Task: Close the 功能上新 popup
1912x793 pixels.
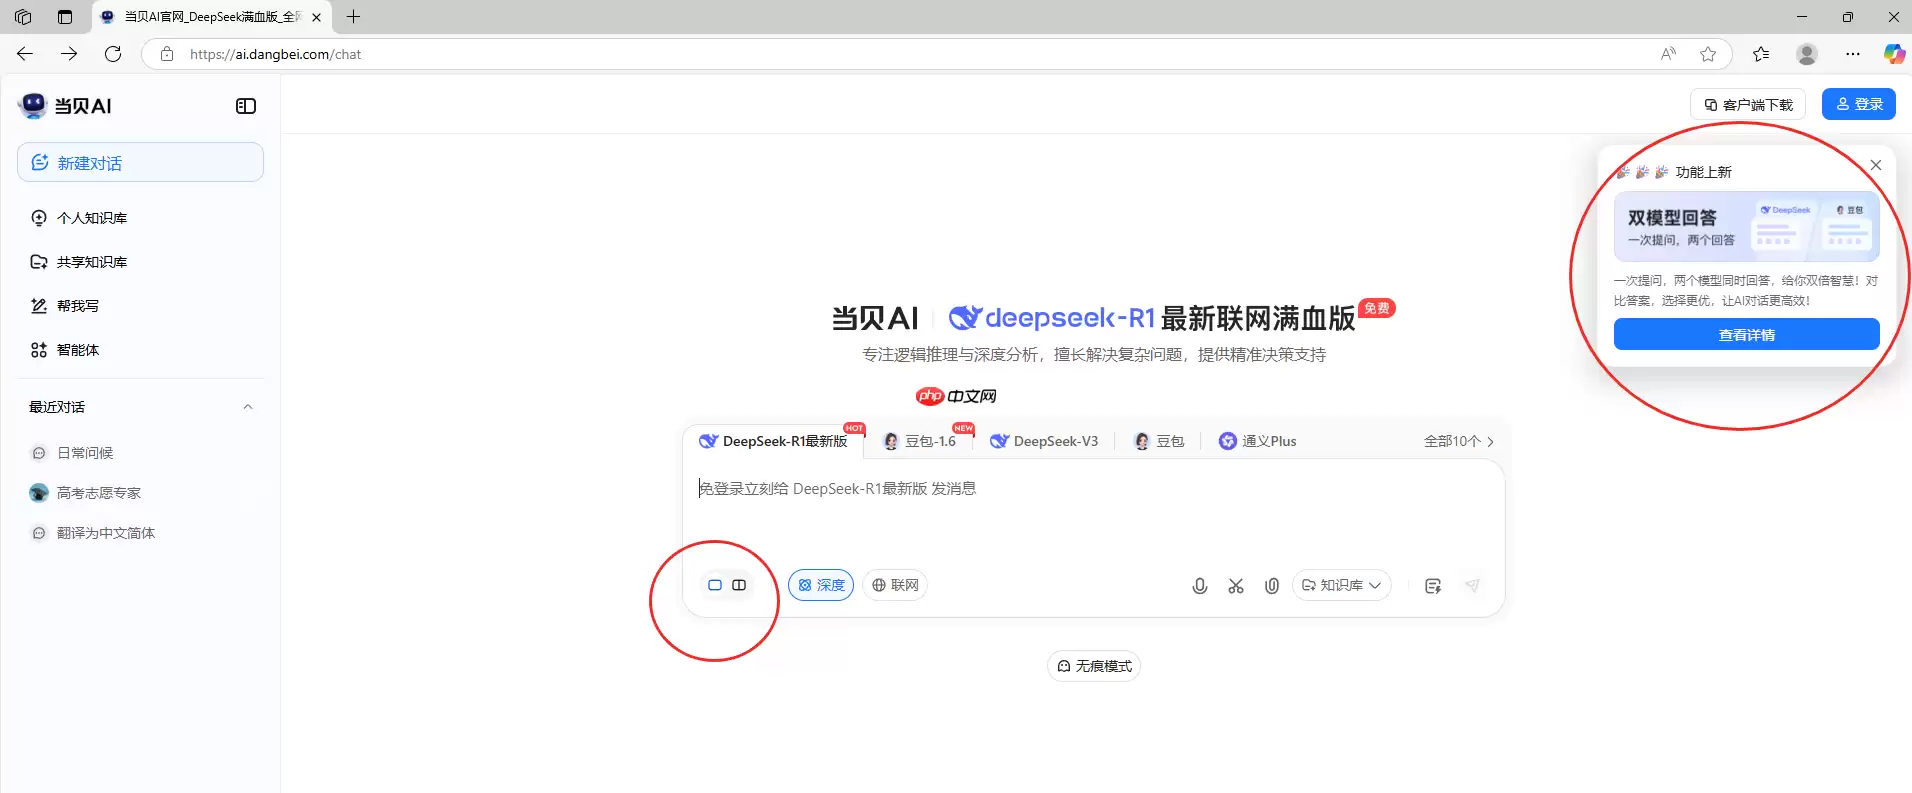Action: point(1876,165)
